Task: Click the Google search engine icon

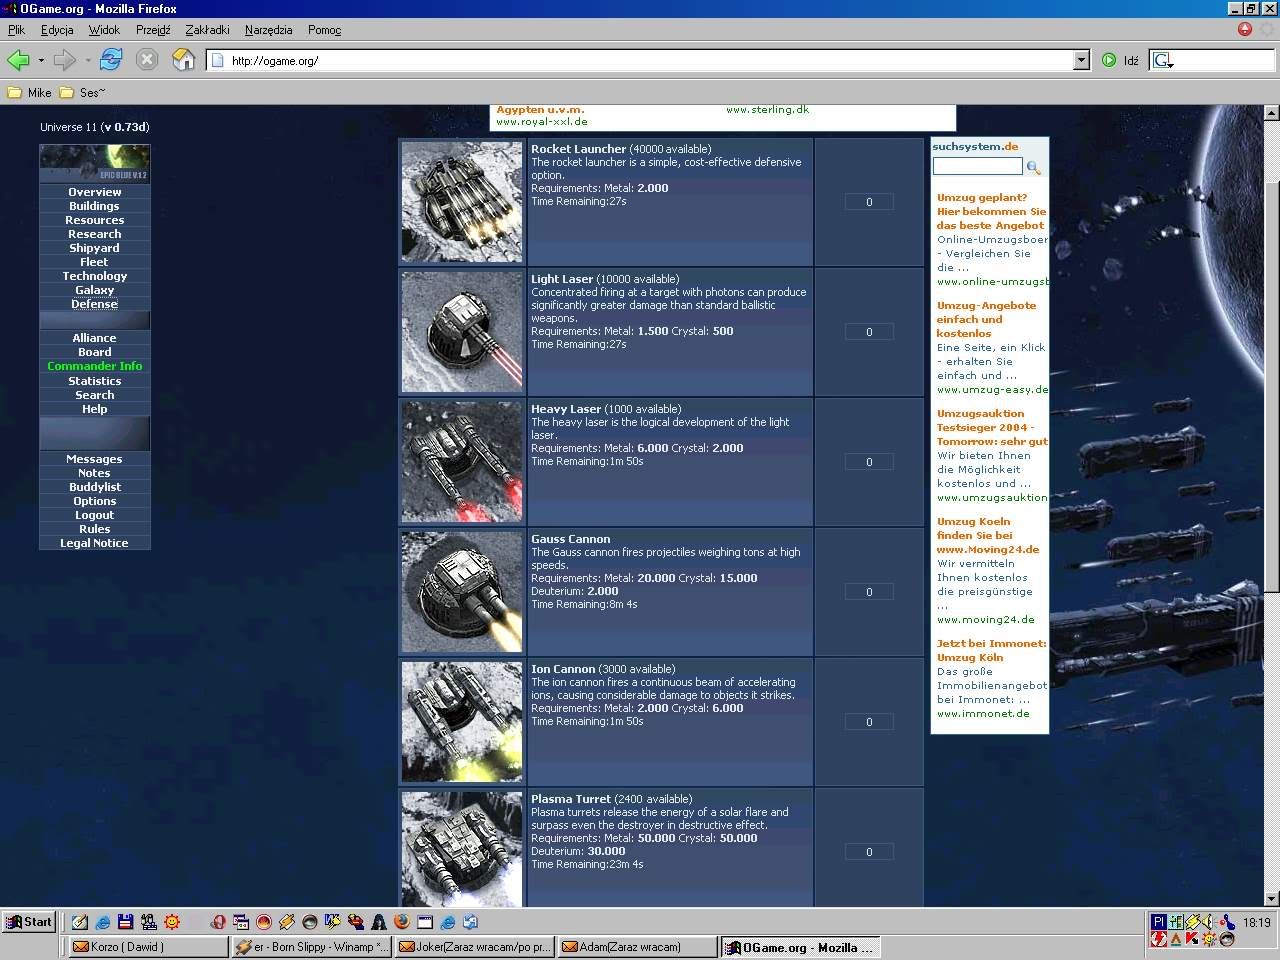Action: pyautogui.click(x=1162, y=60)
